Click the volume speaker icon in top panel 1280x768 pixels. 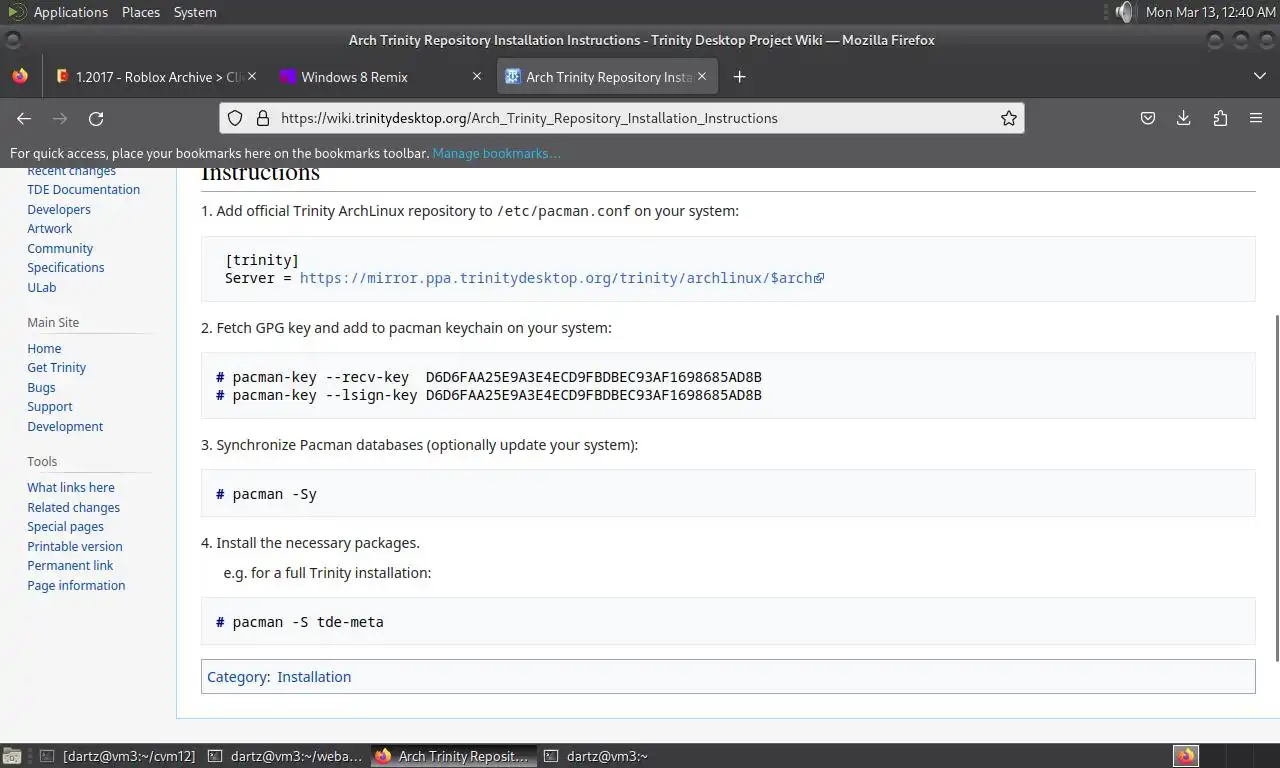tap(1126, 12)
